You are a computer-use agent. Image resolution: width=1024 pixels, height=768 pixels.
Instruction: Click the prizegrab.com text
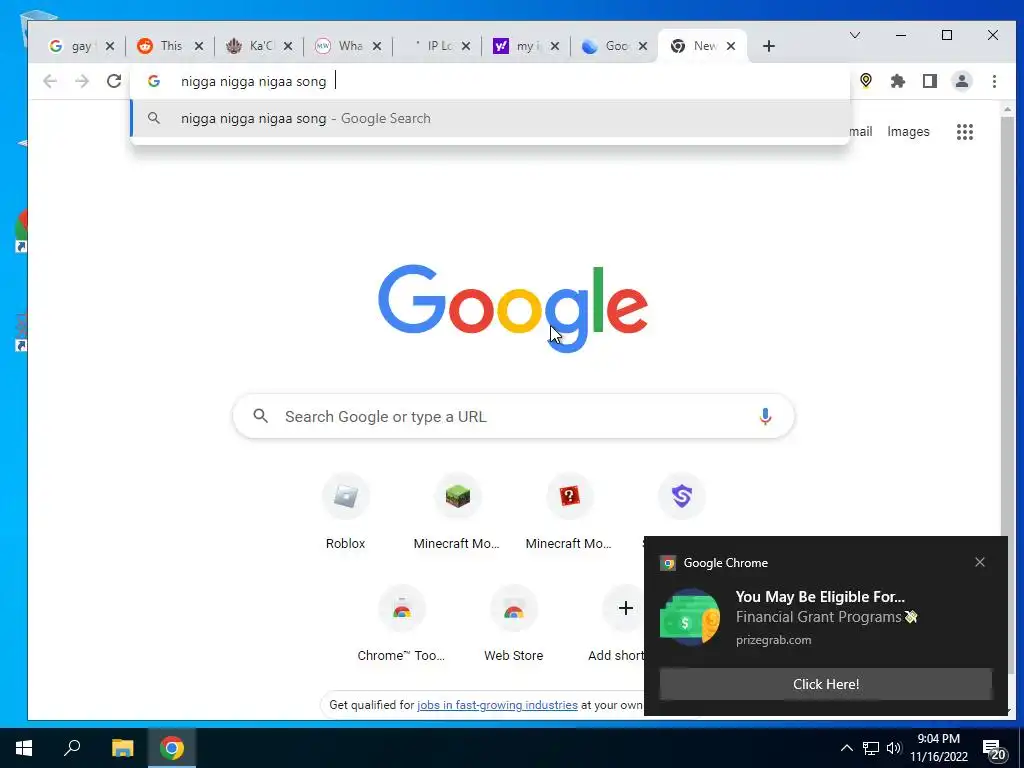coord(773,640)
